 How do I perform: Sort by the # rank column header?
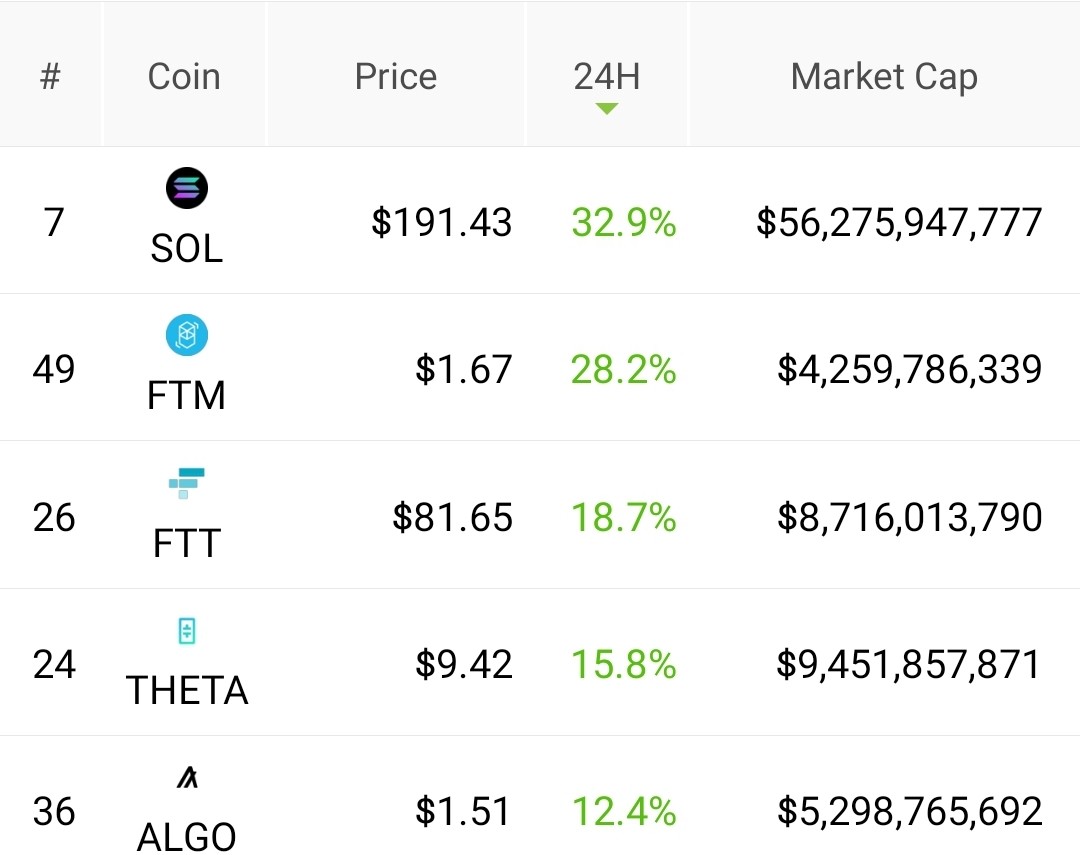pyautogui.click(x=50, y=76)
